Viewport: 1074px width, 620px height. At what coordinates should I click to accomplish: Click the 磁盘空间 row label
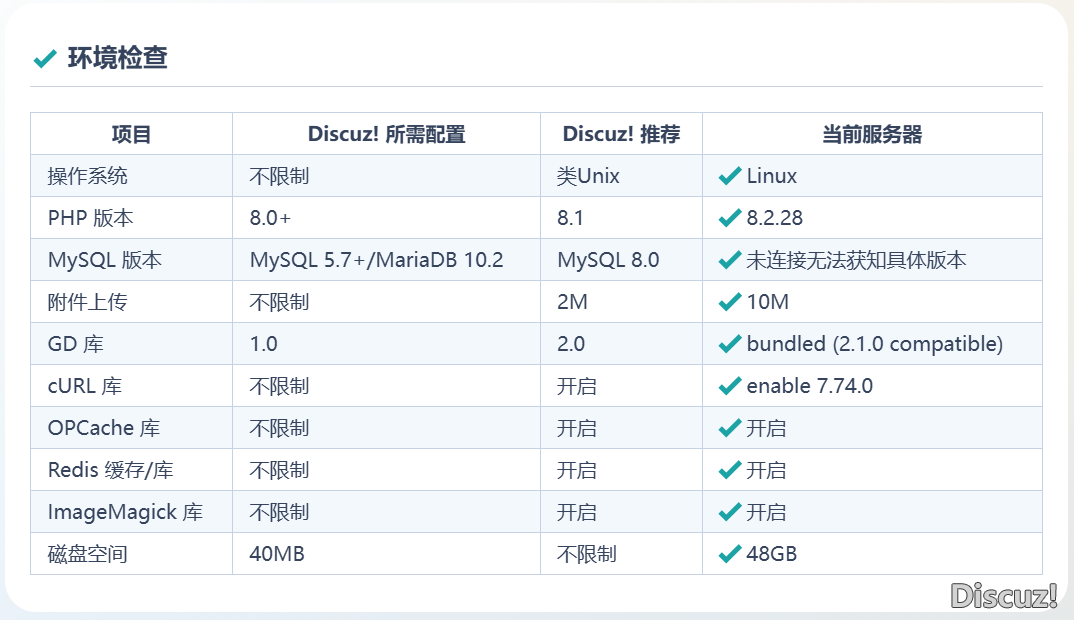88,554
